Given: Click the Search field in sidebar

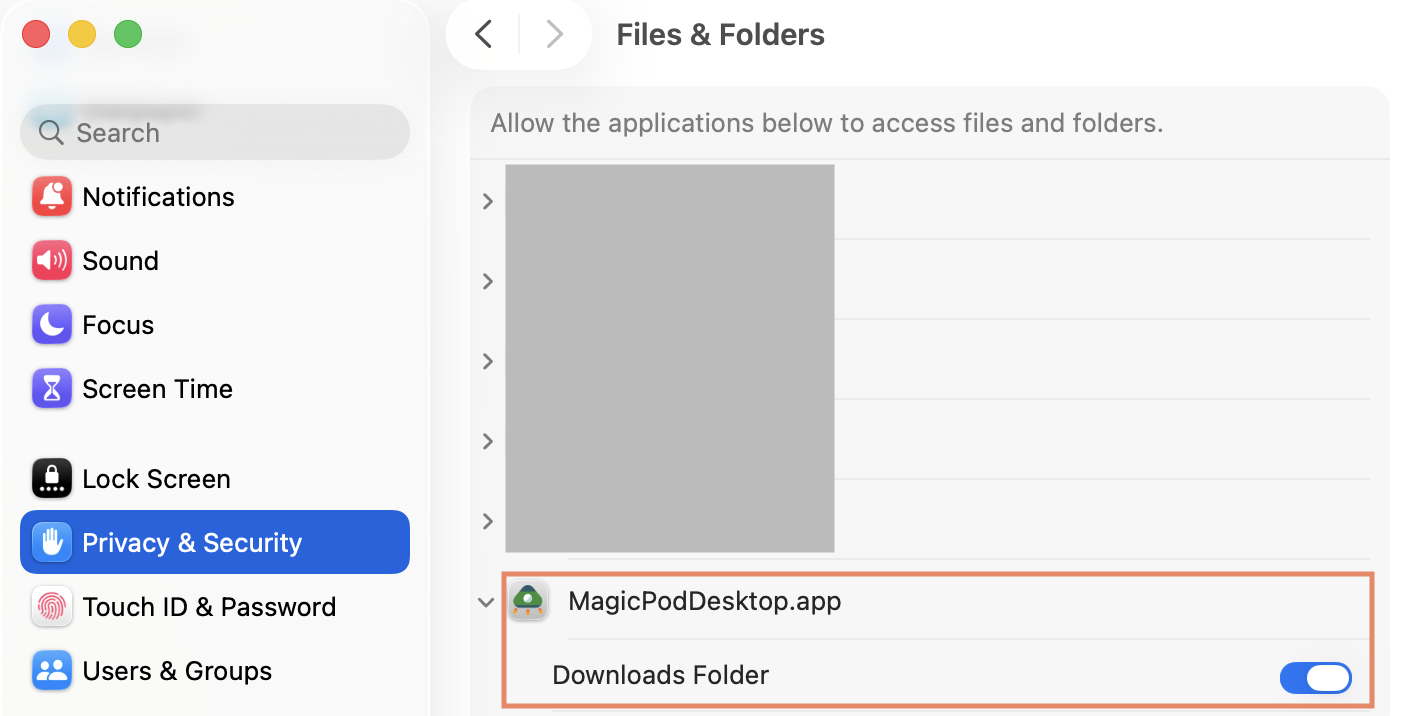Looking at the screenshot, I should 215,132.
